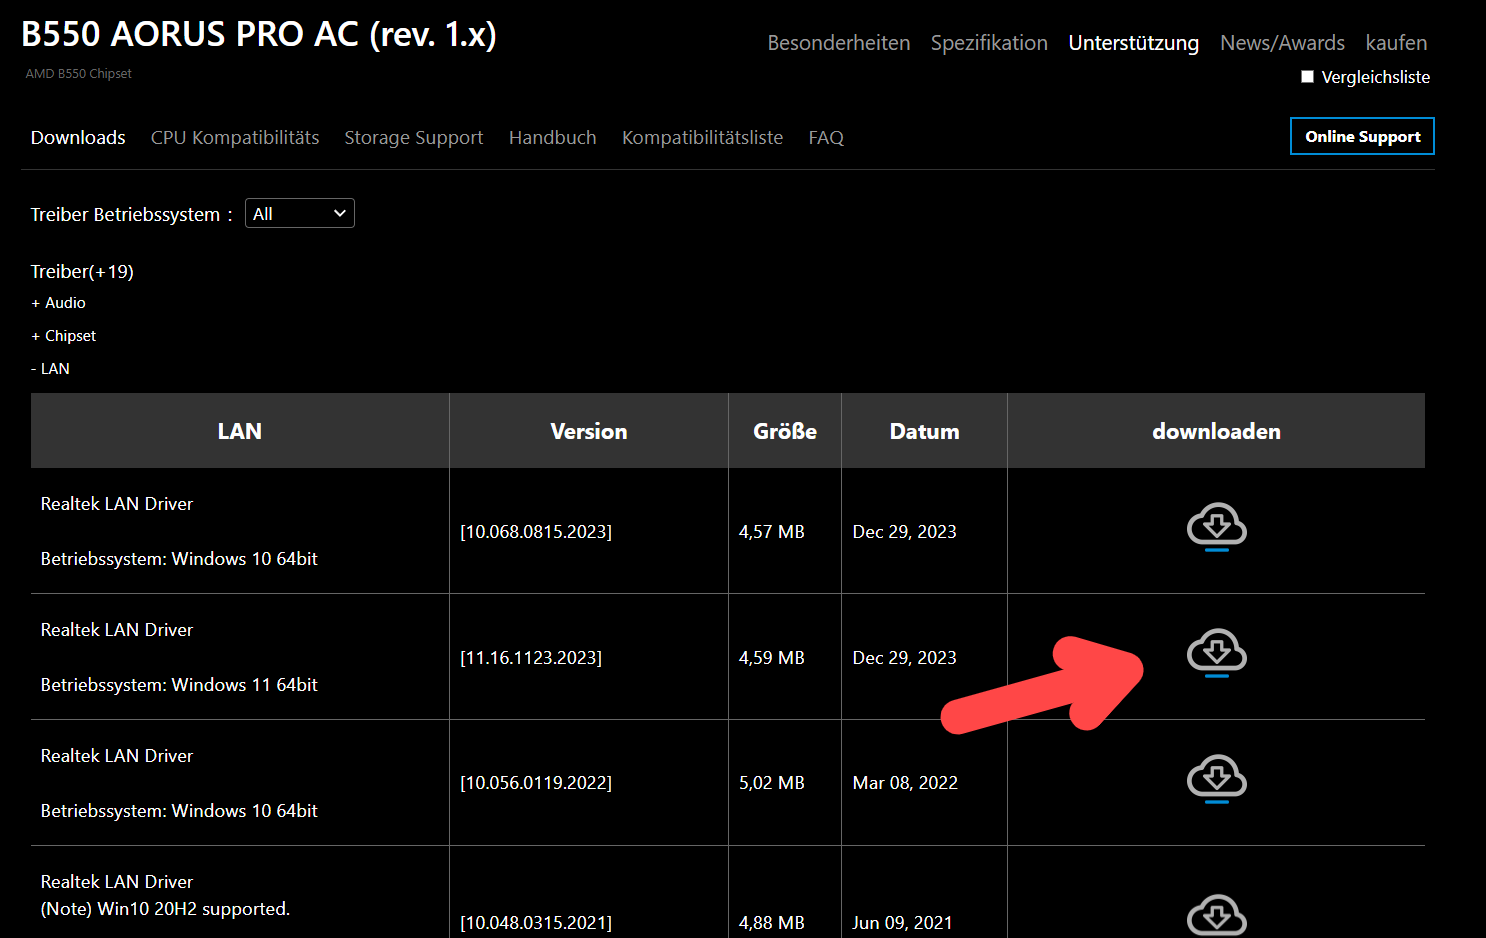Click Betriebssystem: Windows 11 64bit text
Viewport: 1486px width, 938px height.
pyautogui.click(x=179, y=685)
